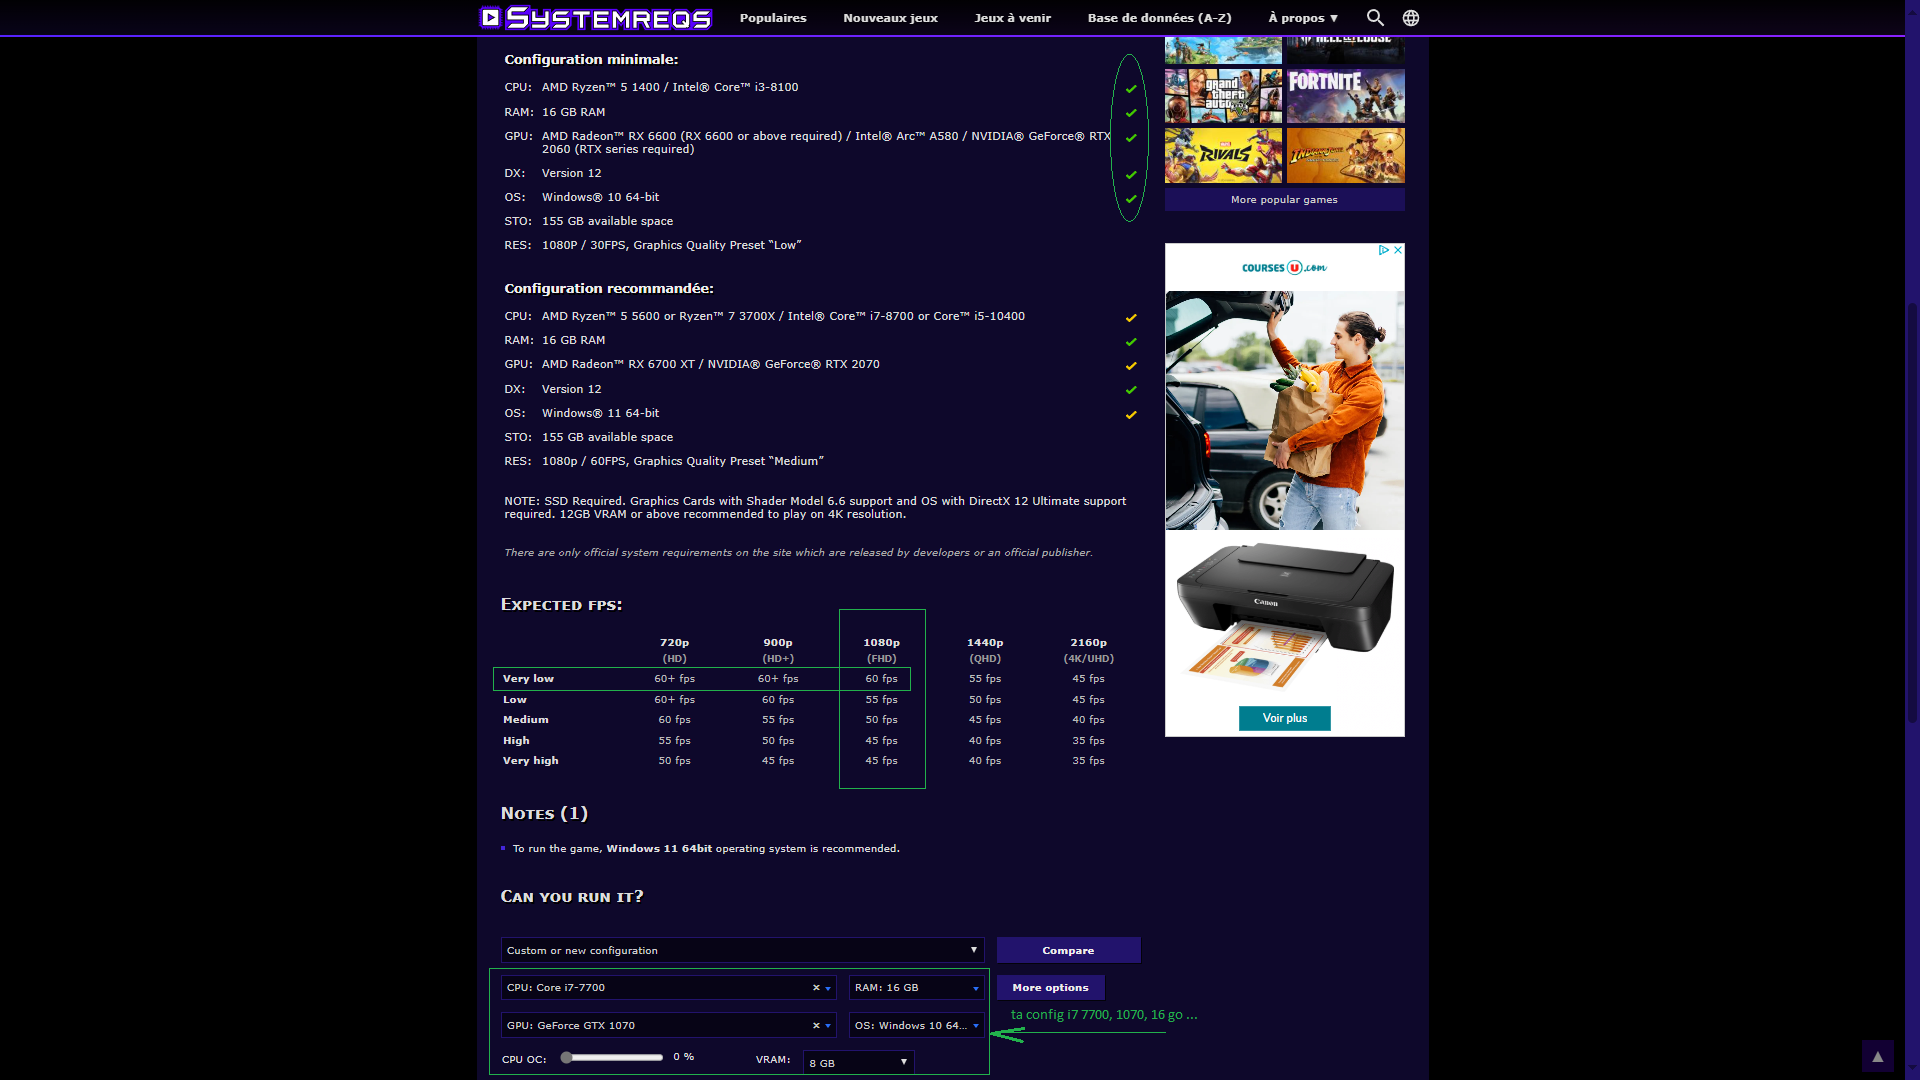Screen dimensions: 1920x1080
Task: Open the site search icon
Action: tap(1375, 18)
